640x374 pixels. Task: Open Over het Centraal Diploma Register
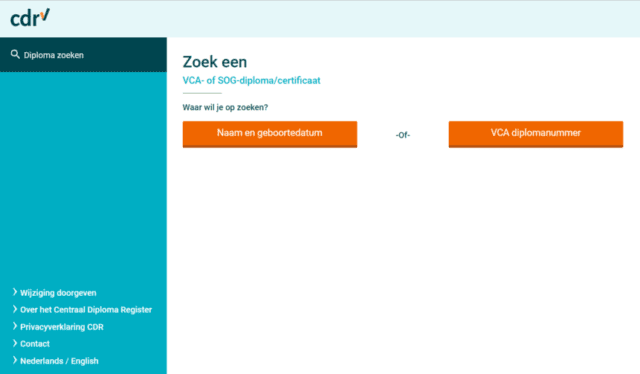click(86, 310)
